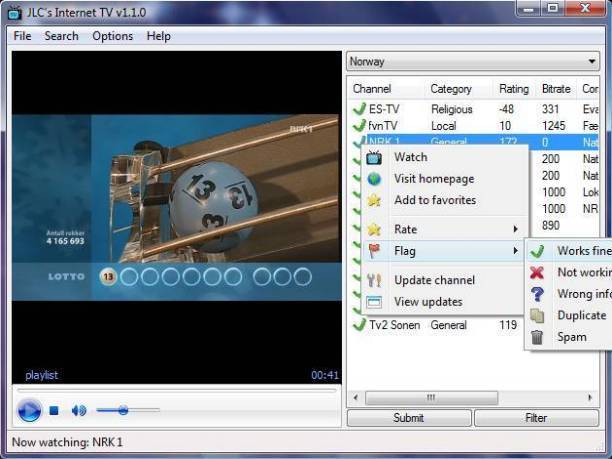This screenshot has height=459, width=612.
Task: Choose Watch from the context menu
Action: coord(446,157)
